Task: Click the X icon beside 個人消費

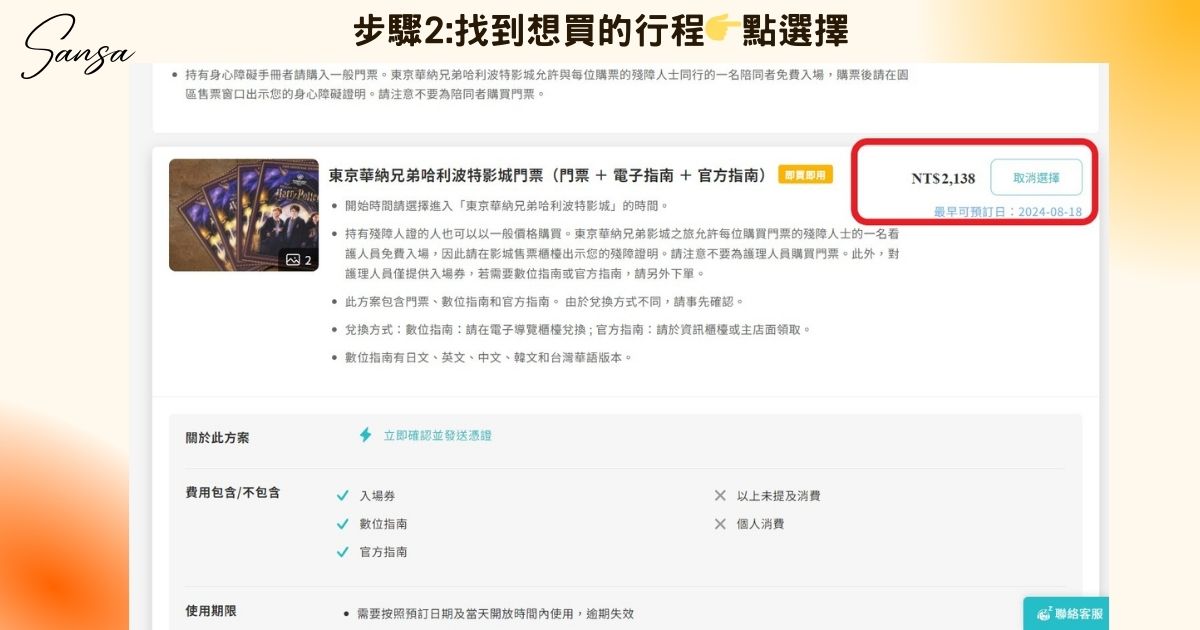Action: click(x=720, y=524)
